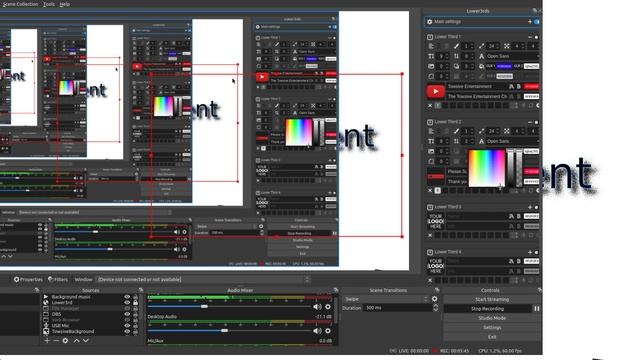The width and height of the screenshot is (640, 360).
Task: Open Lower Third 1 Open Sans font dropdown
Action: 512,56
